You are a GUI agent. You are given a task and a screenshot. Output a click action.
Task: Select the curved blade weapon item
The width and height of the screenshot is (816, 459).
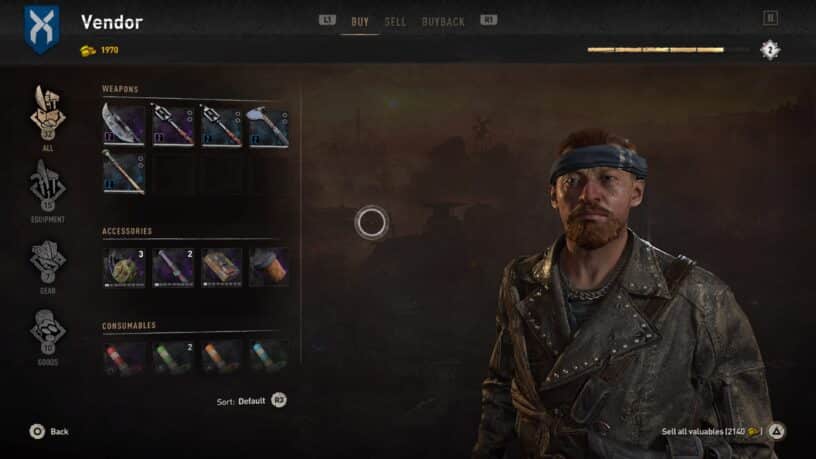click(x=123, y=124)
